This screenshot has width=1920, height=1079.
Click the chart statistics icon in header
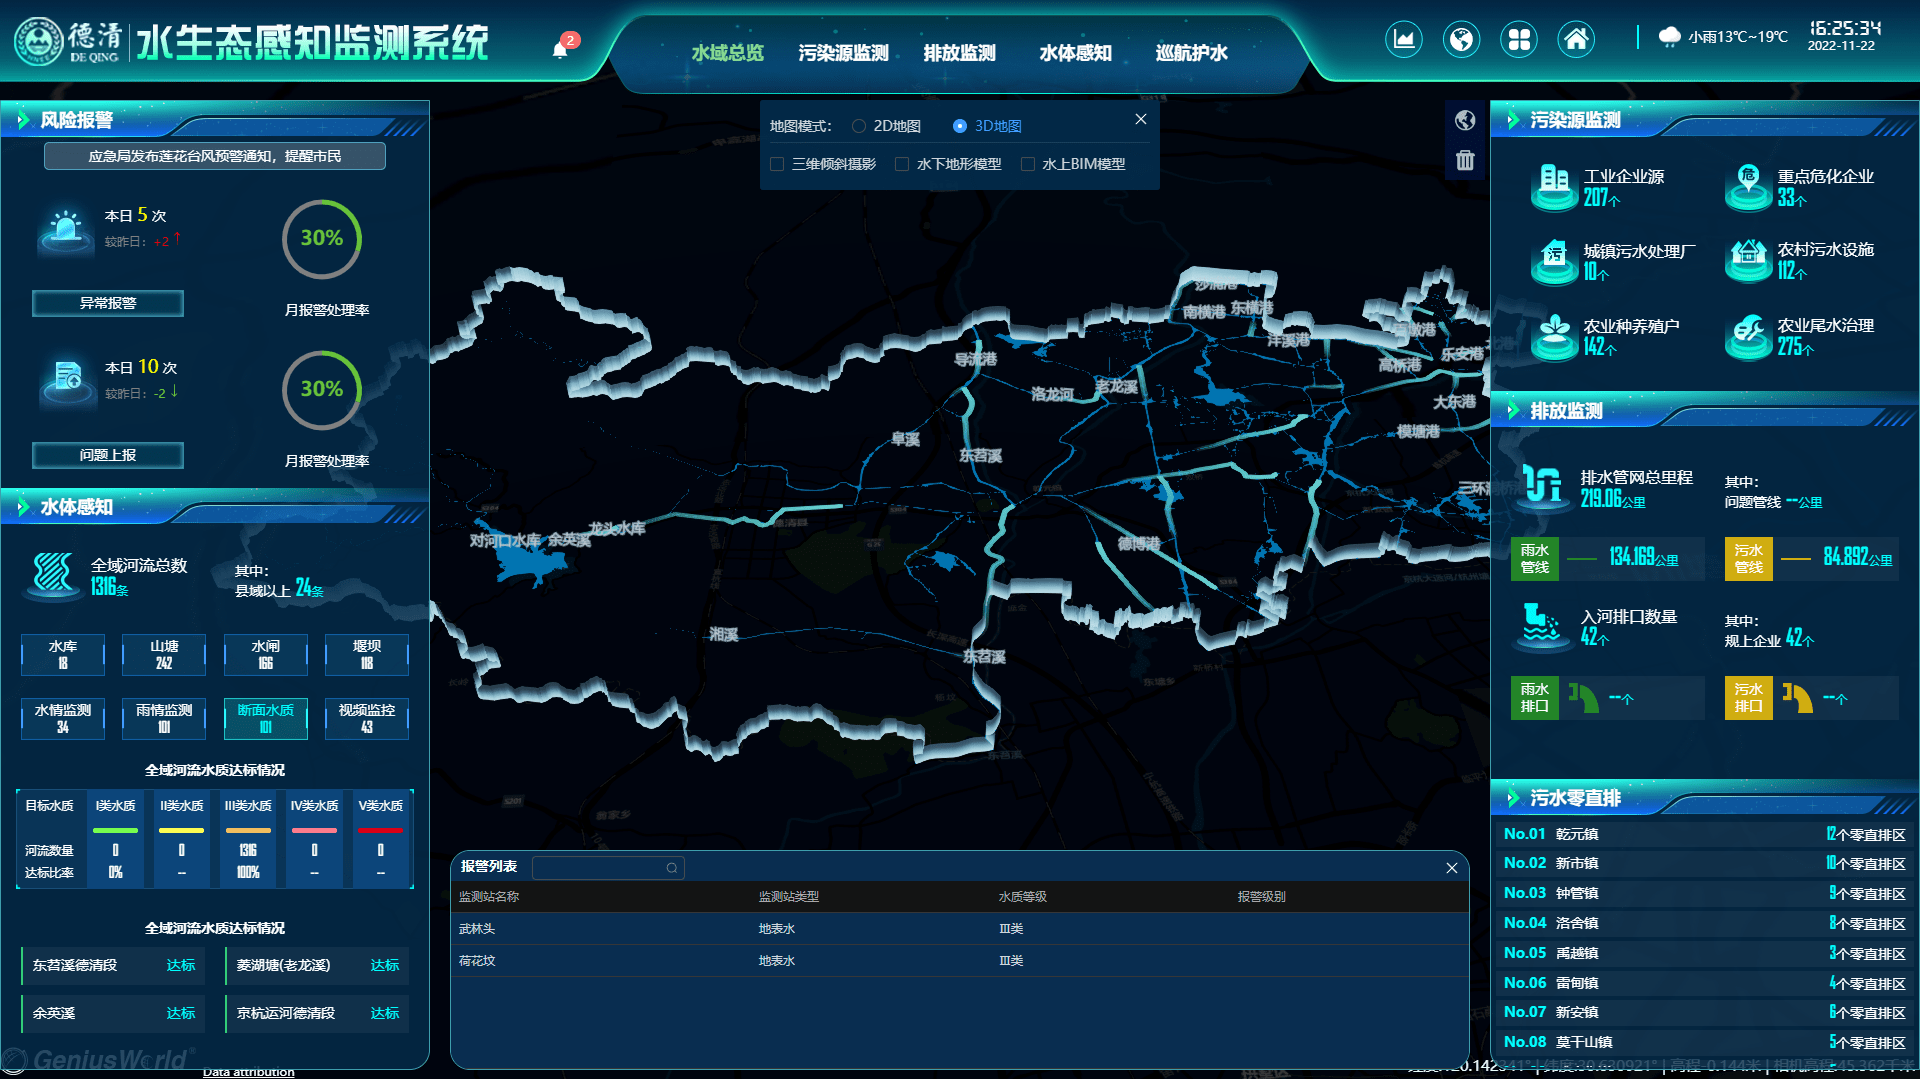pos(1404,39)
